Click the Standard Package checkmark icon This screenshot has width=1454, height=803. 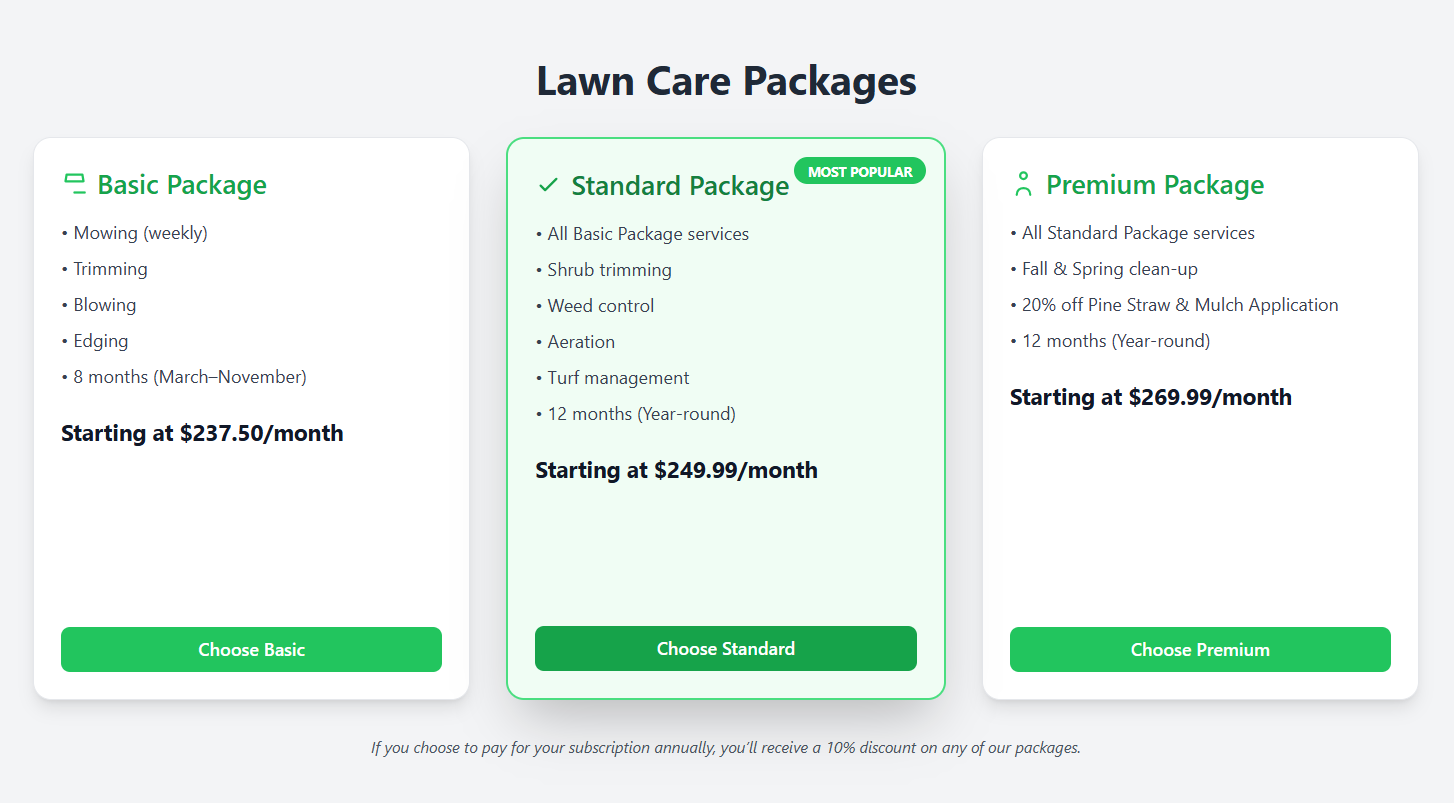(548, 185)
